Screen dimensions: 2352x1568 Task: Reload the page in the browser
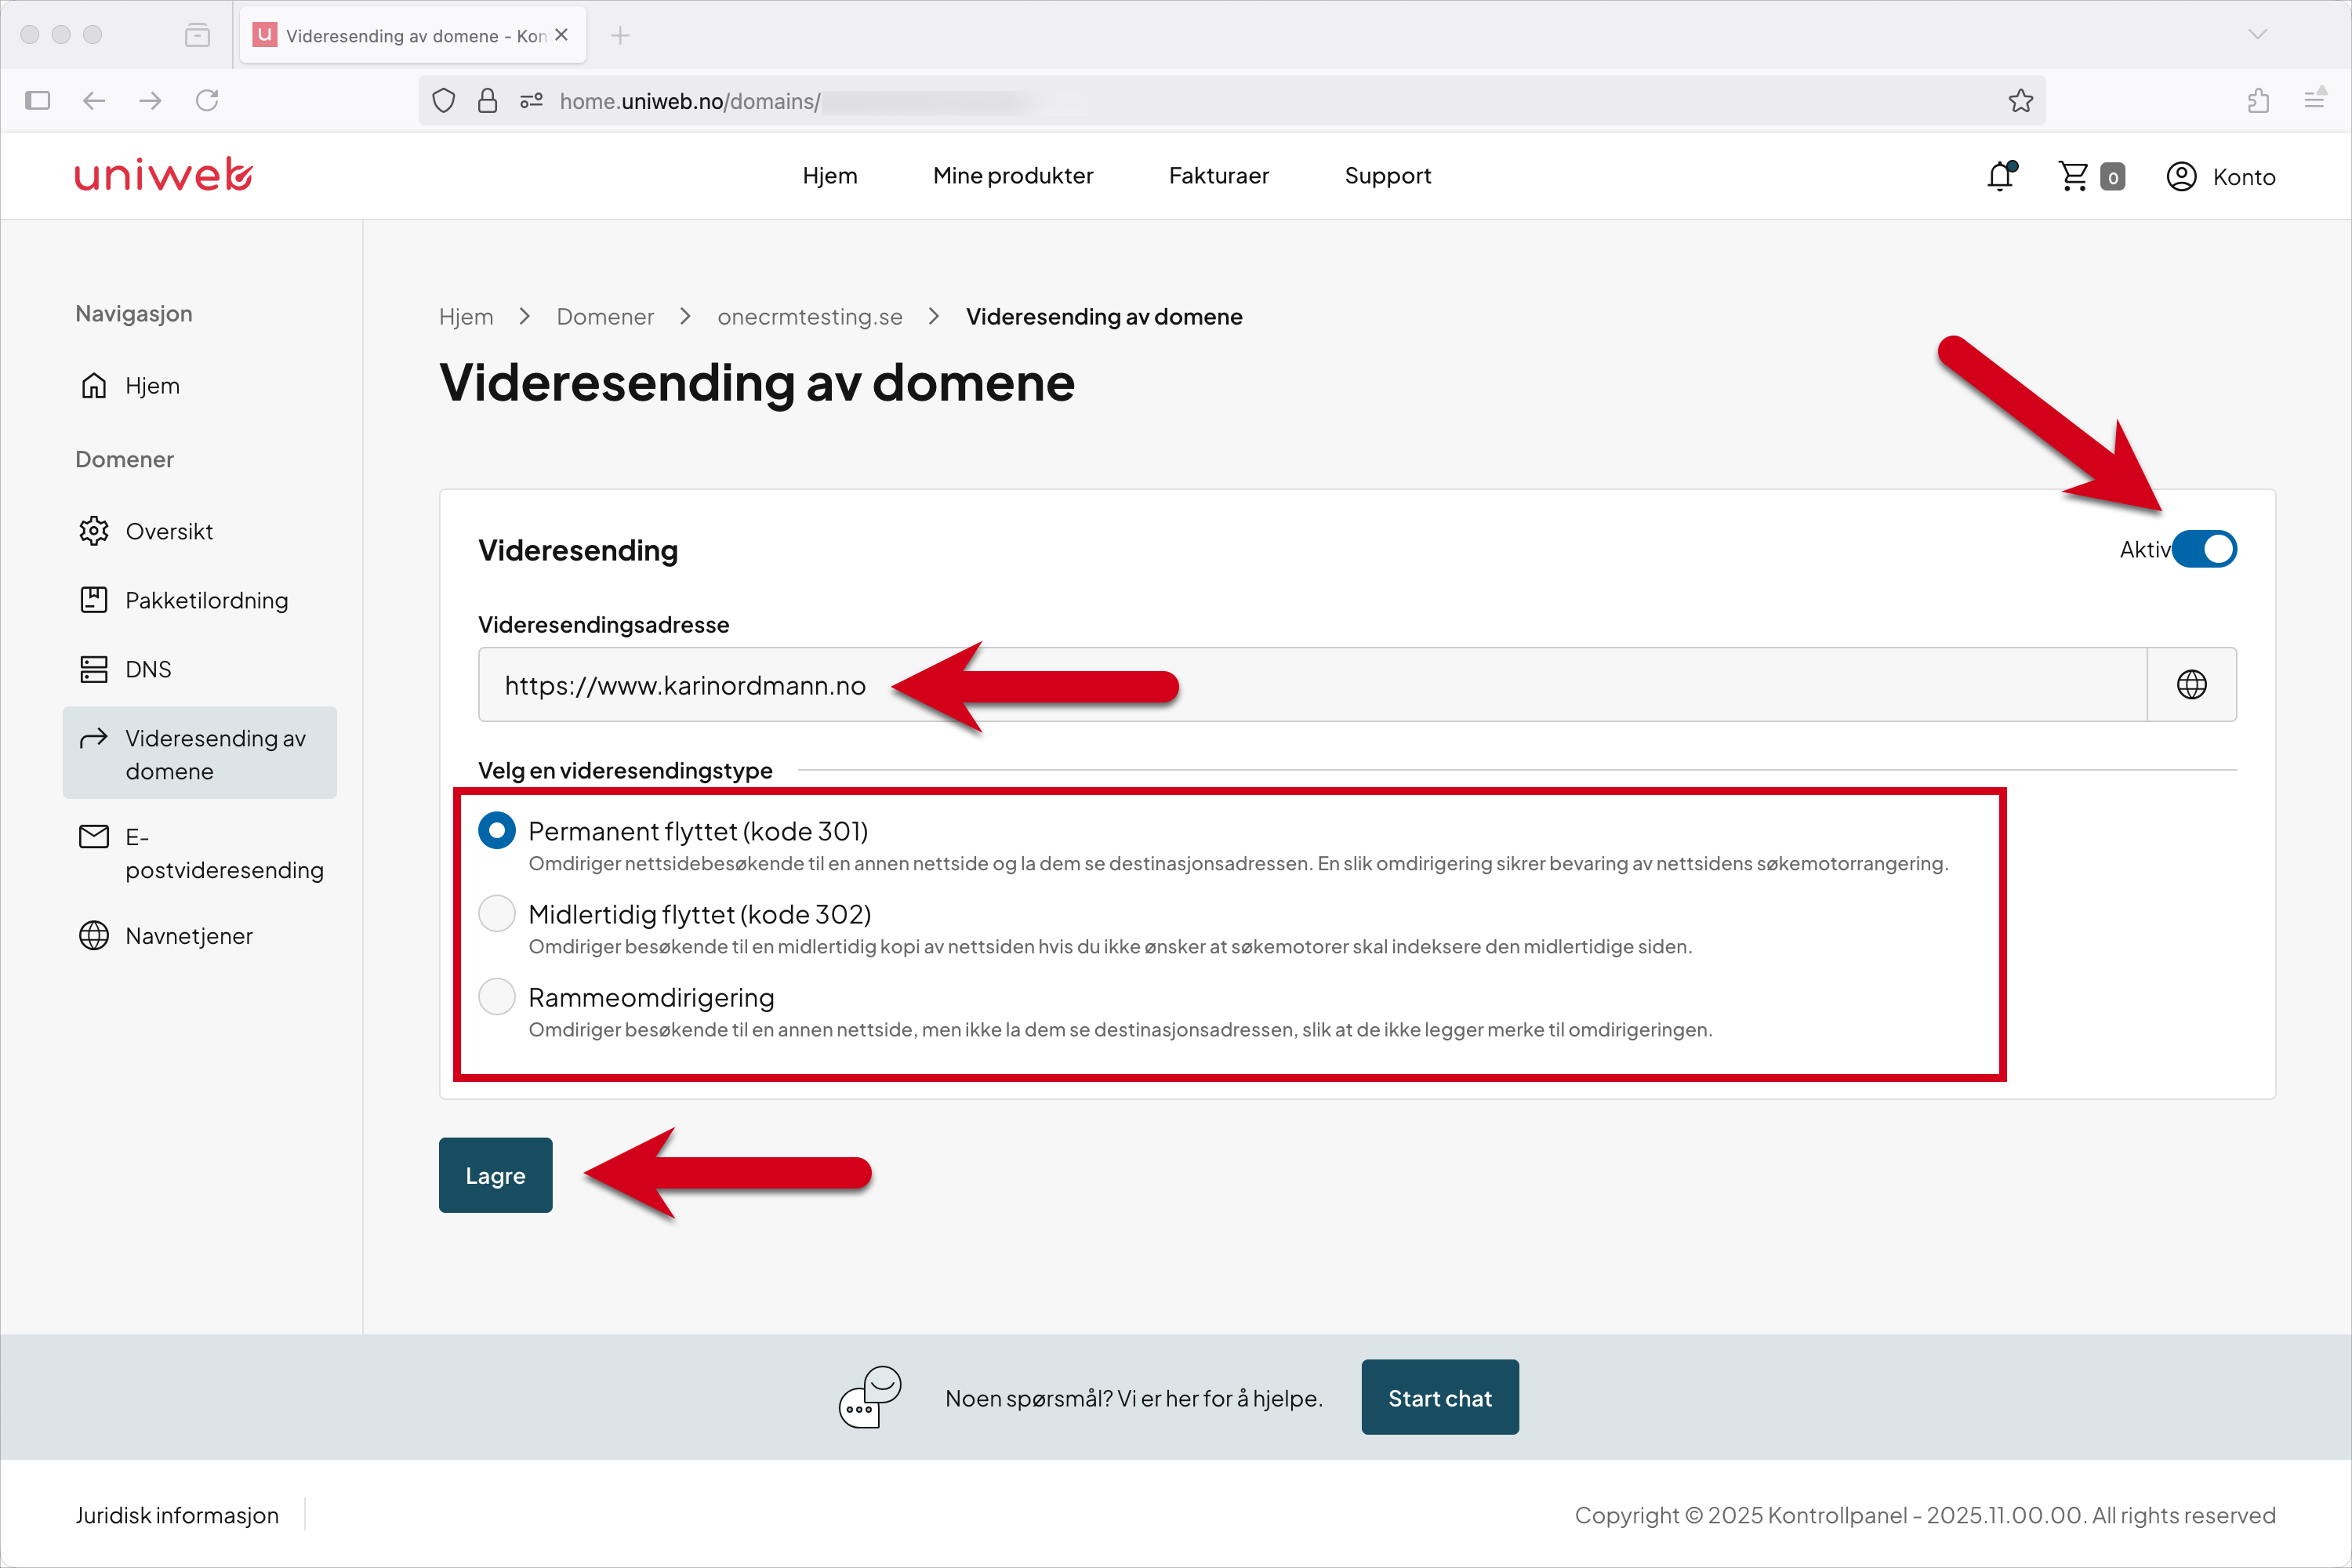coord(207,100)
